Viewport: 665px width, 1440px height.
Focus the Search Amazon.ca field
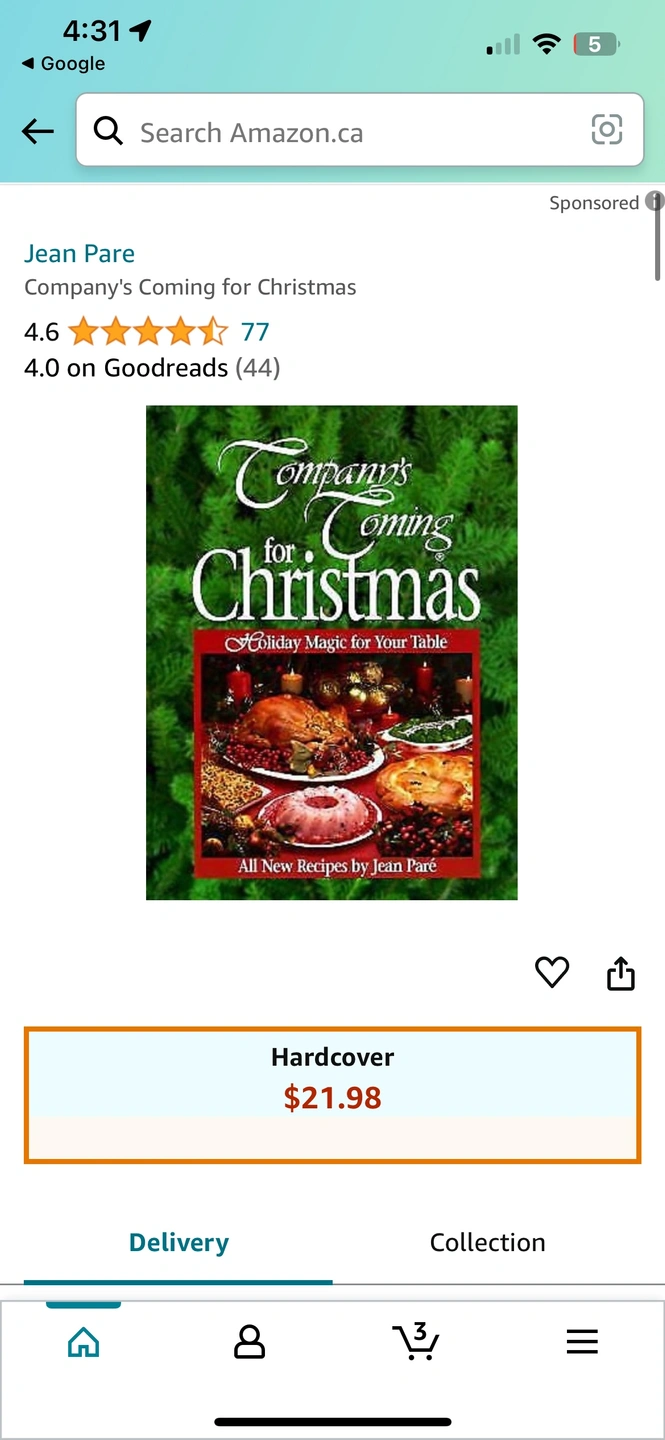[x=360, y=130]
